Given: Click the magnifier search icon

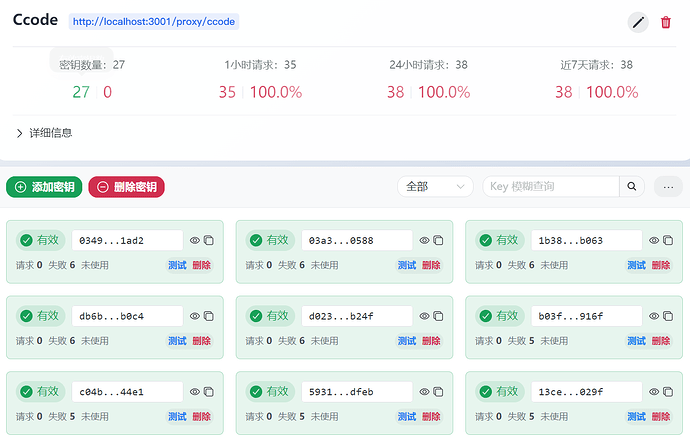Looking at the screenshot, I should click(x=631, y=187).
